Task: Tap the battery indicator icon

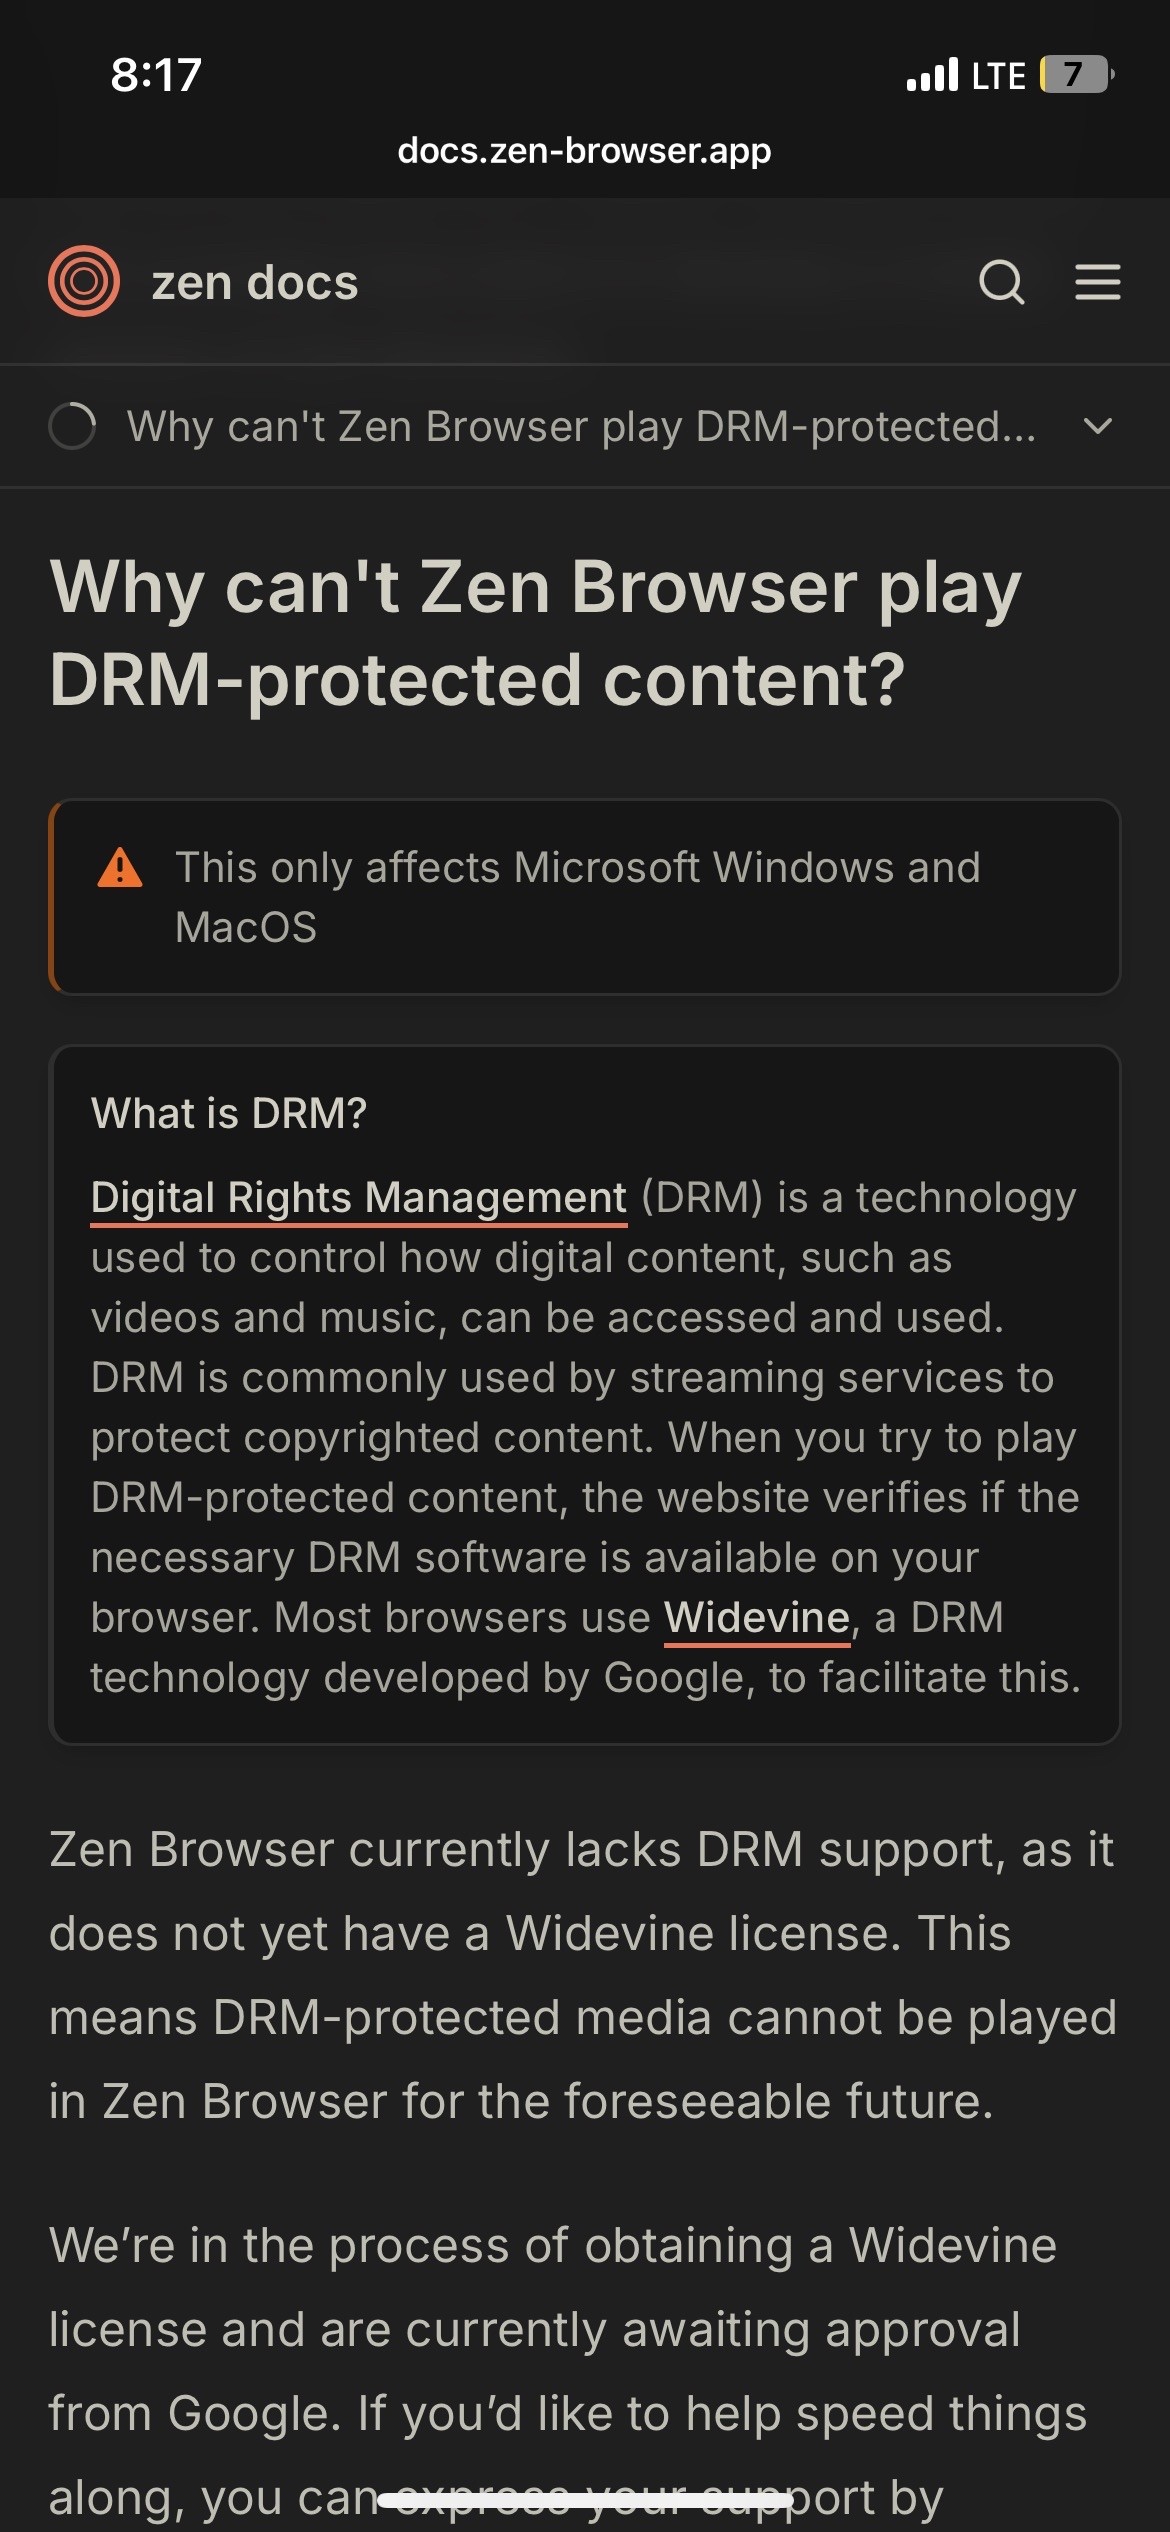Action: click(x=1078, y=74)
